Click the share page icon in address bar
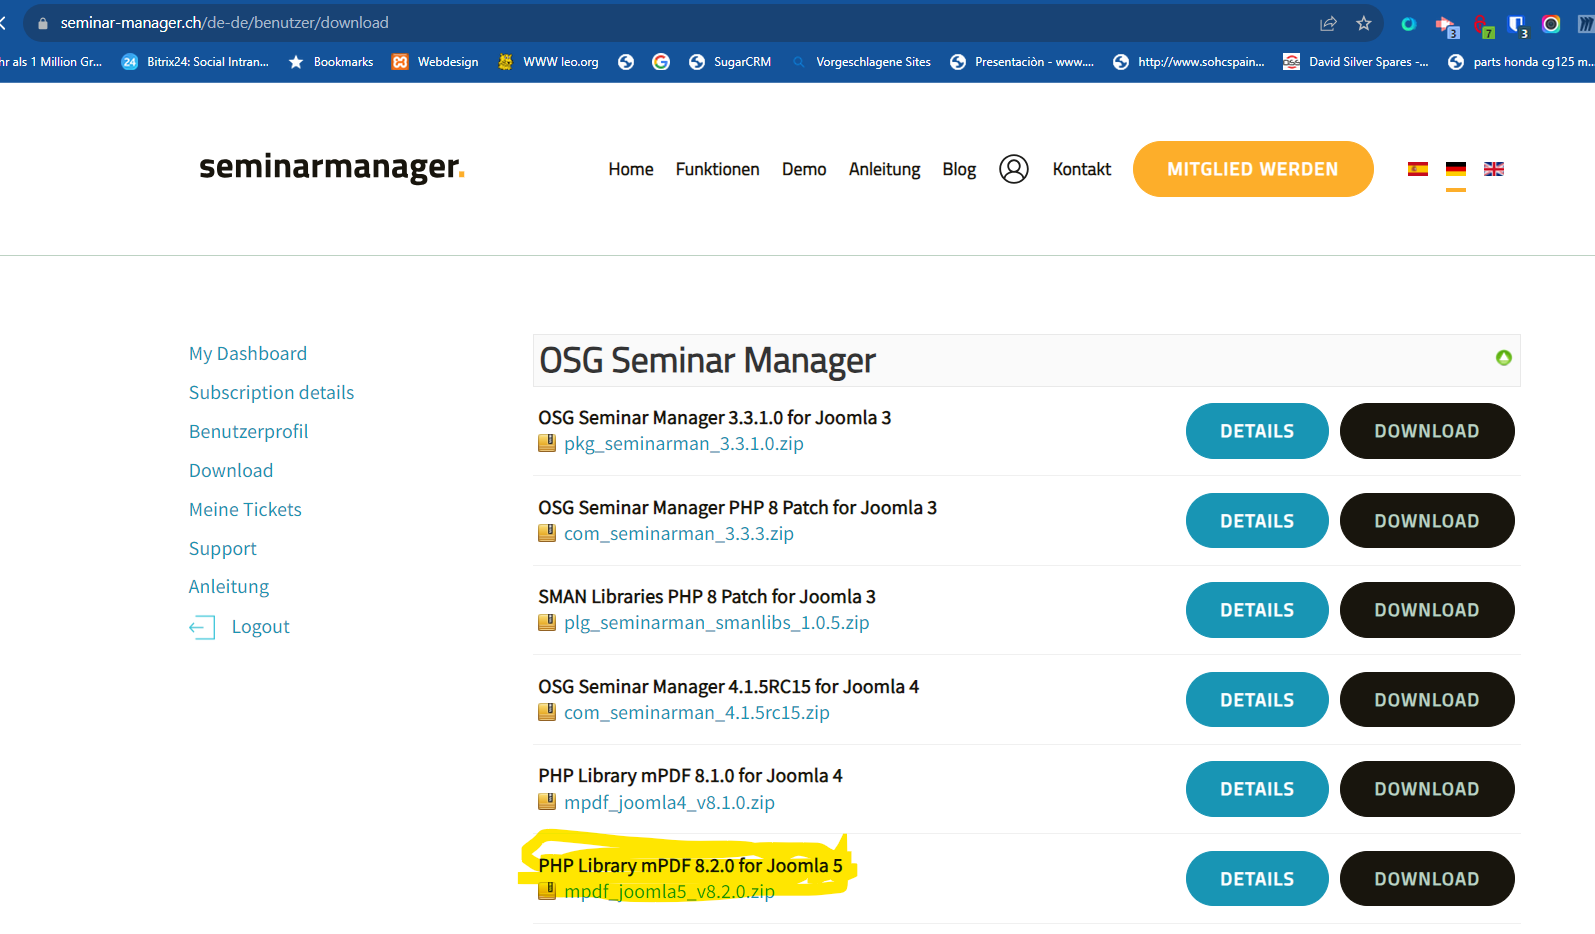The image size is (1595, 934). 1328,23
